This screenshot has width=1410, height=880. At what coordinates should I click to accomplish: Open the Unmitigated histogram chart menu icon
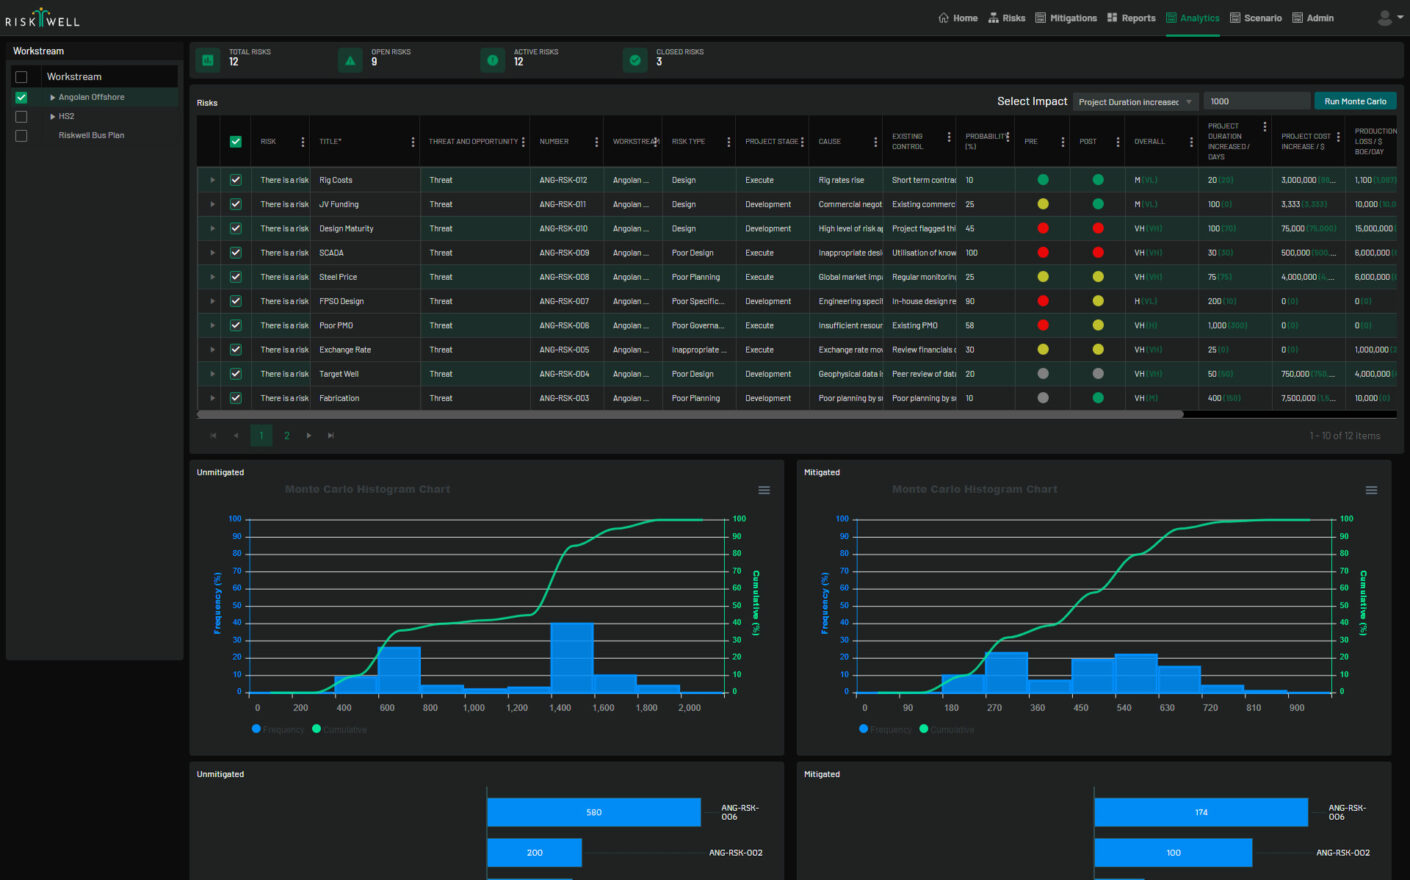coord(764,490)
